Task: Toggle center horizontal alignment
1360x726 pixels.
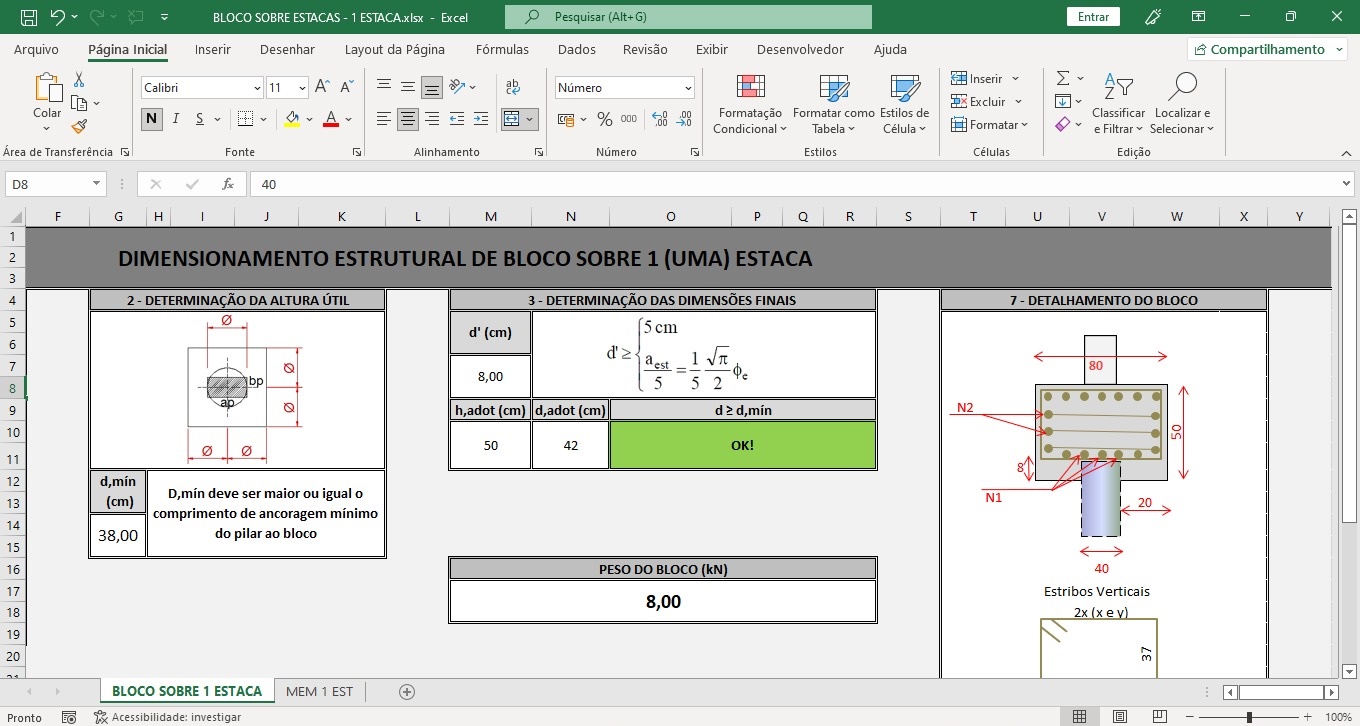Action: (408, 119)
